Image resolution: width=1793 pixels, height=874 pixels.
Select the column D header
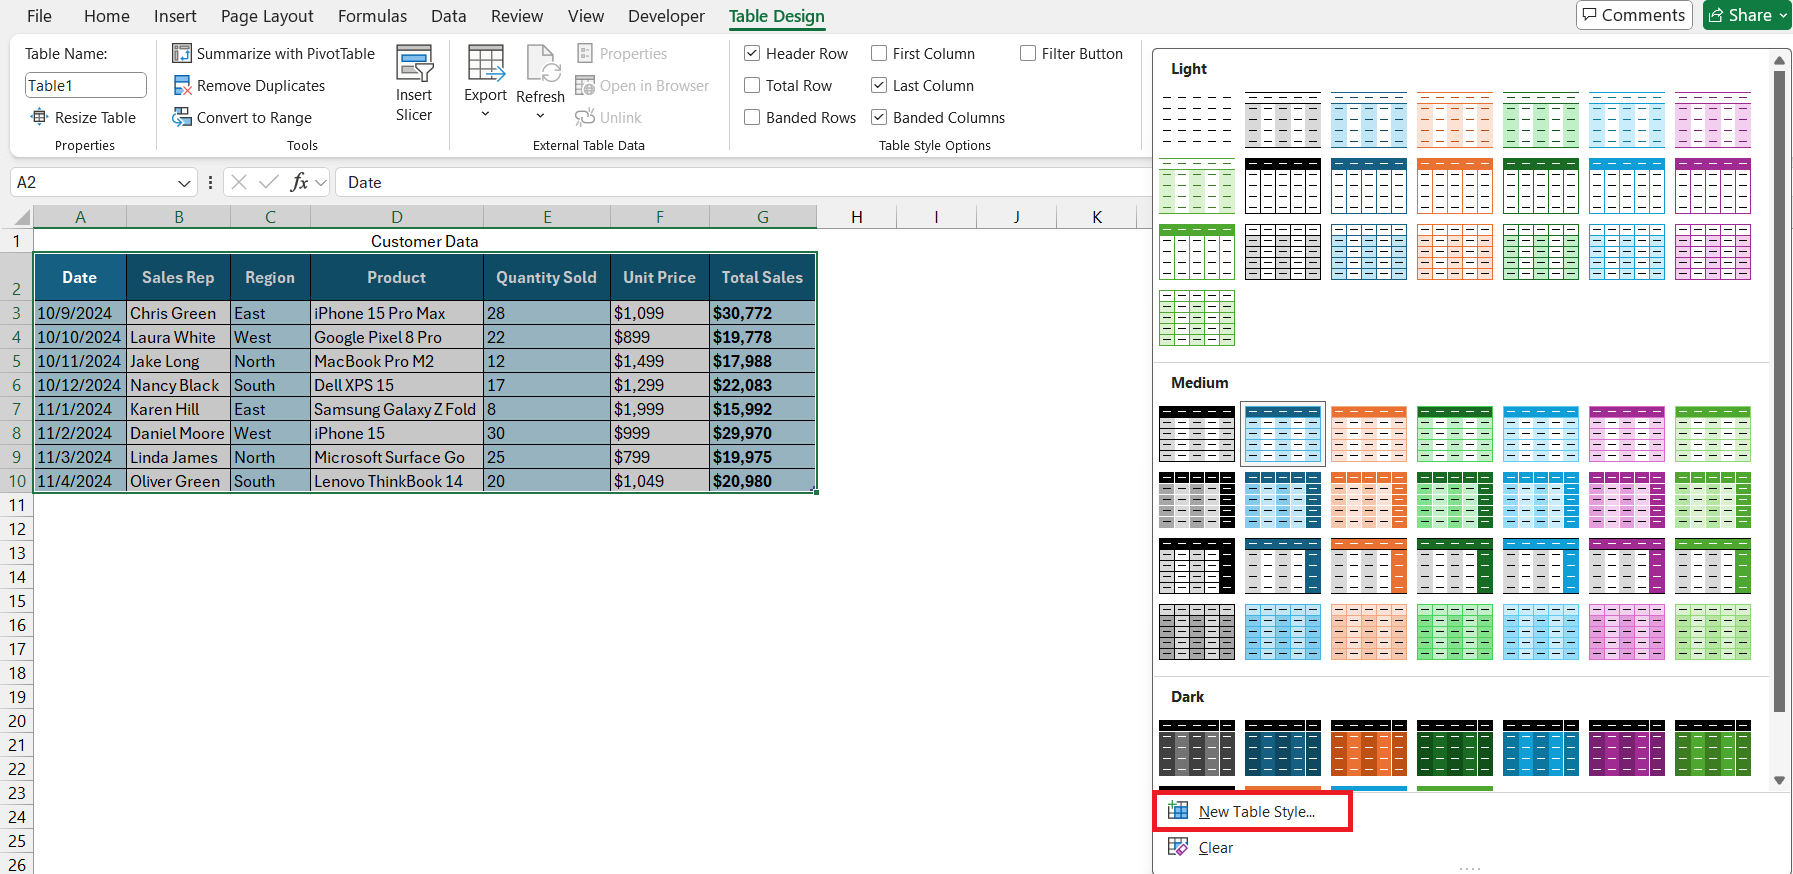tap(397, 217)
